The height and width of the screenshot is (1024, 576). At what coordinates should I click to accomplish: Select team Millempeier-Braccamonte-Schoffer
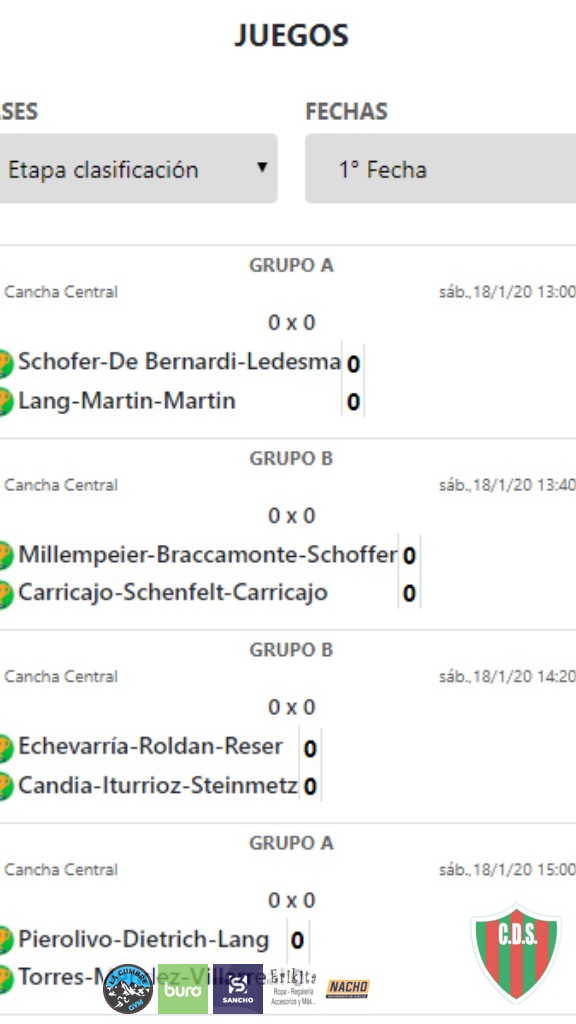207,554
